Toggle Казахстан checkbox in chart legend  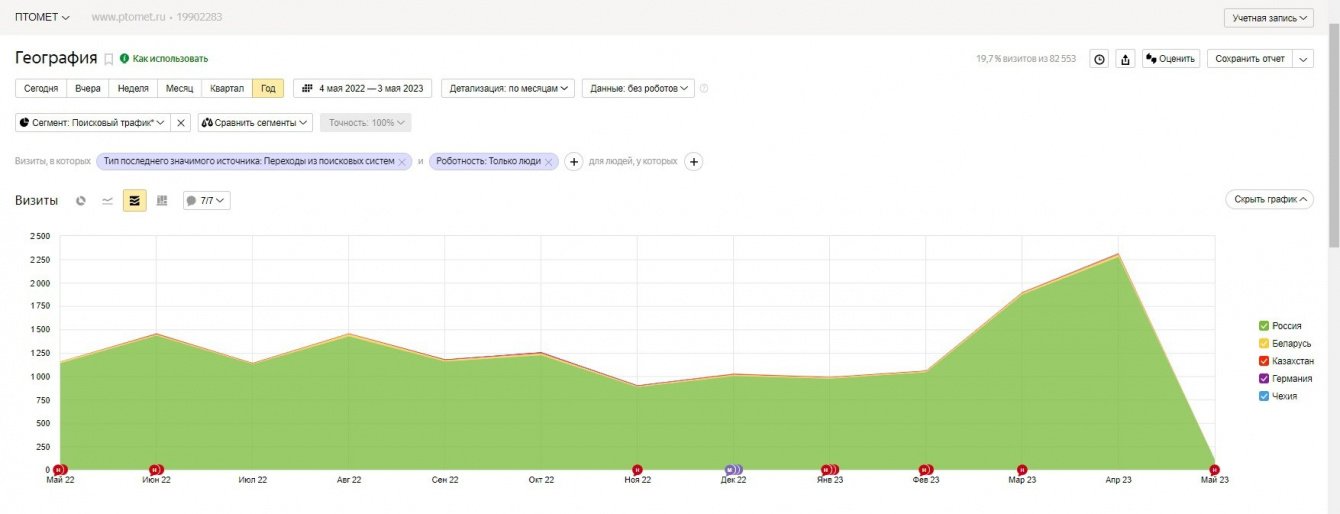pyautogui.click(x=1264, y=361)
